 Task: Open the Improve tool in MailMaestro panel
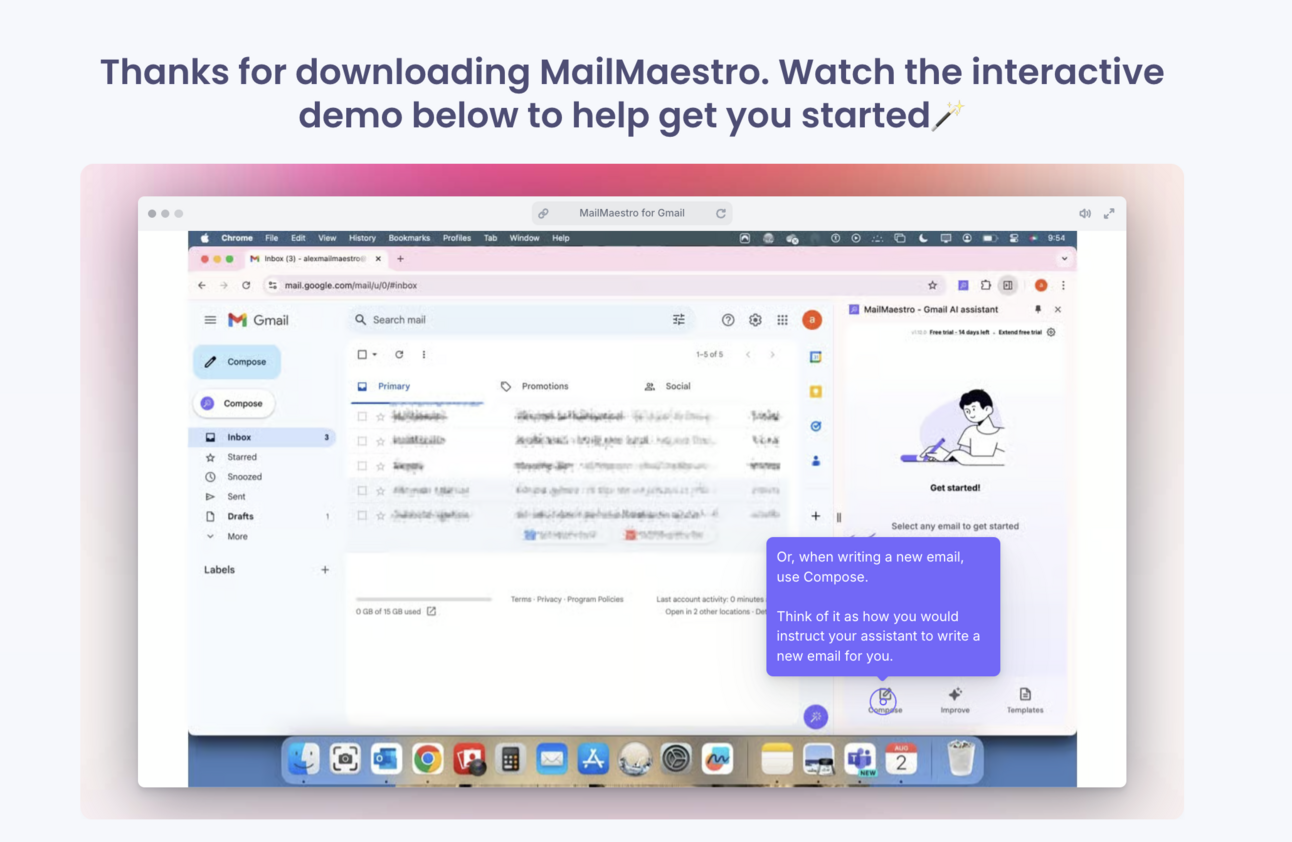click(x=955, y=700)
